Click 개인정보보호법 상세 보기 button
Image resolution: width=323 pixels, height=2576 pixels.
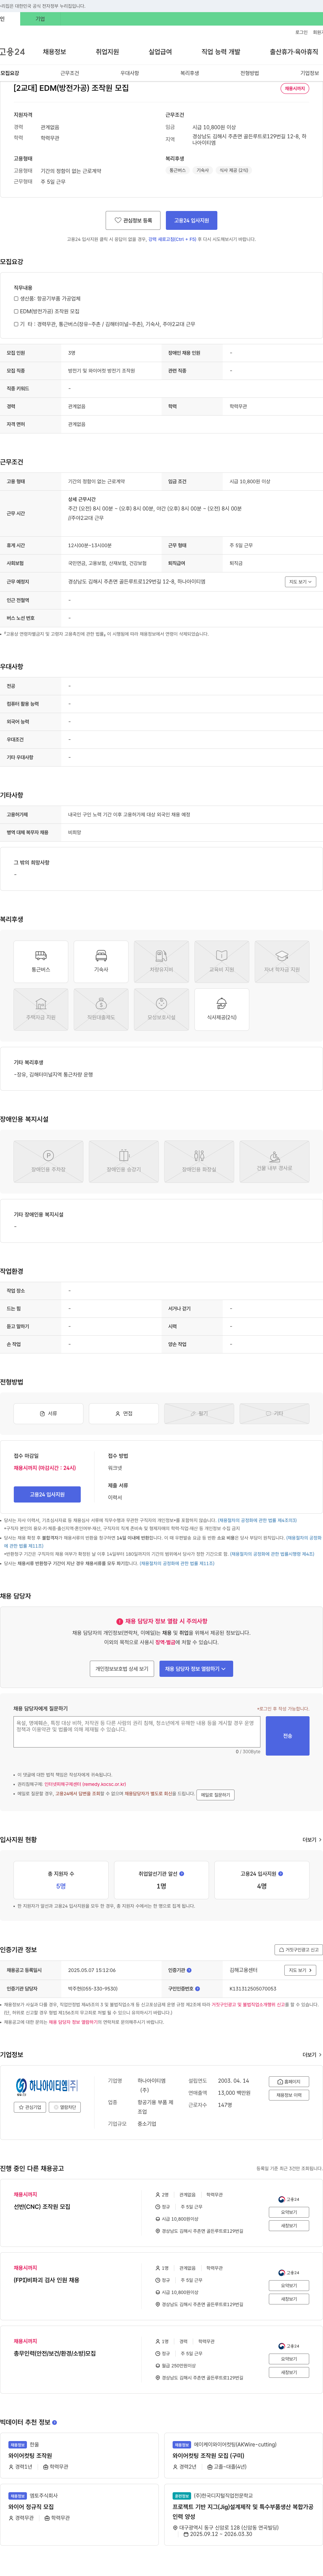coord(122,1669)
